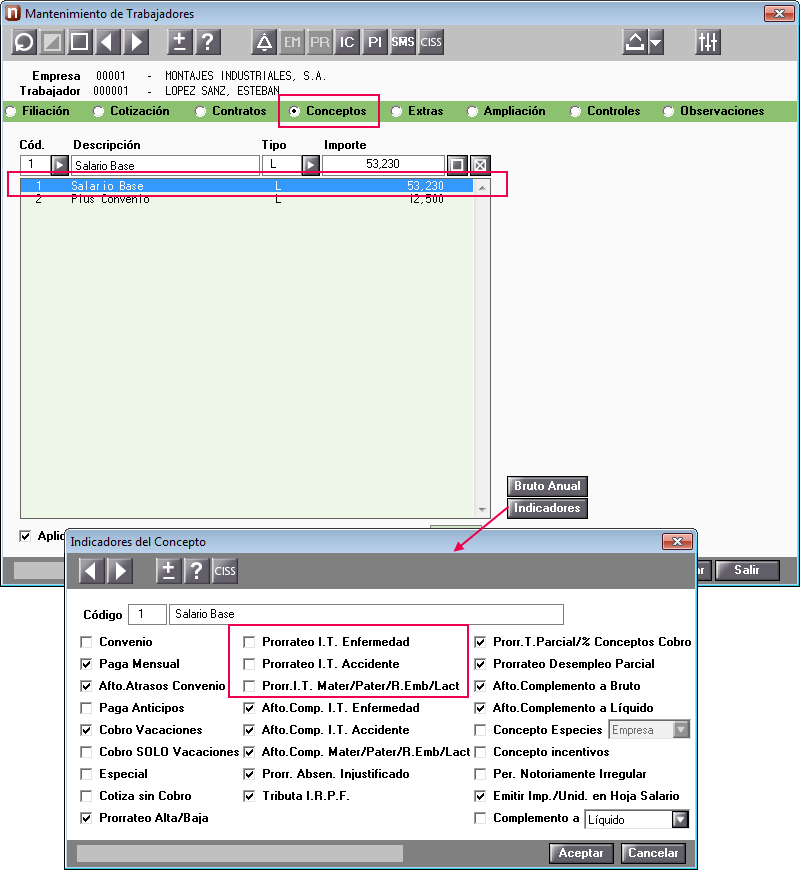Click the refresh icon in main toolbar

coord(24,42)
